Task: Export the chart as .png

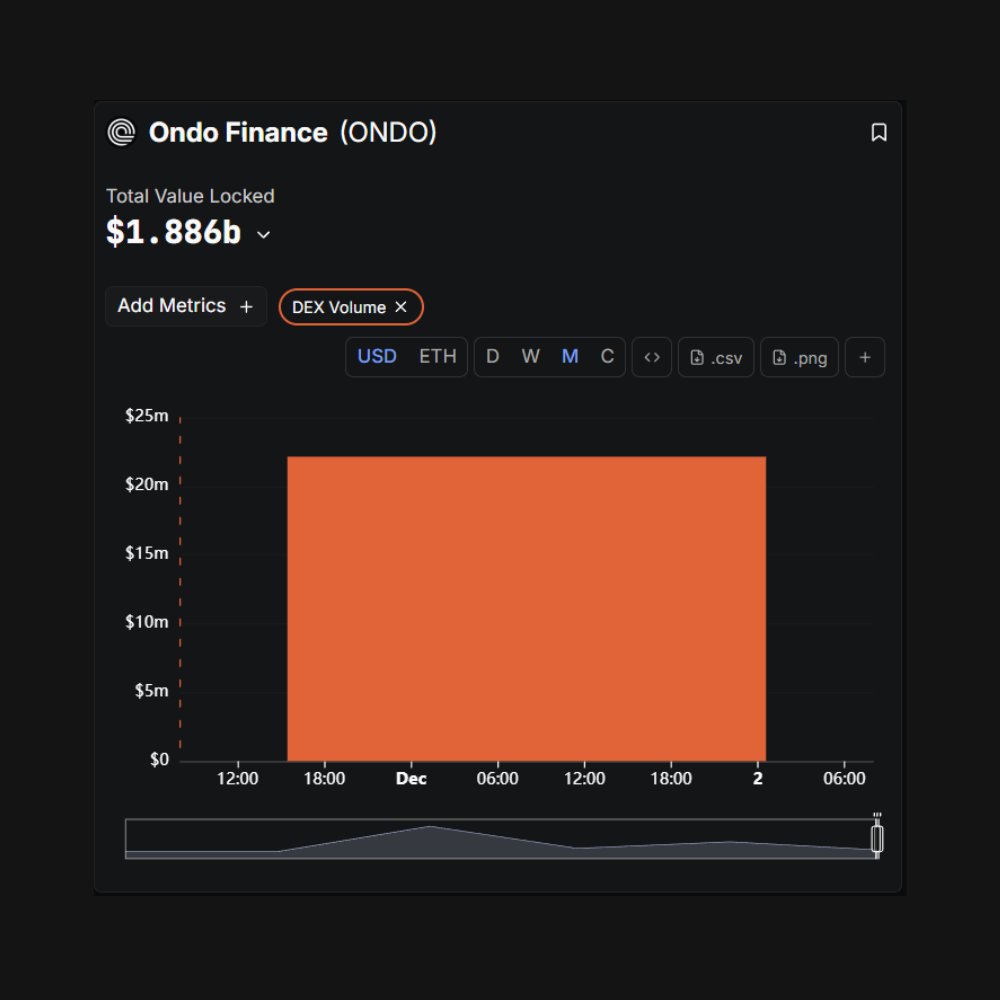Action: (x=799, y=357)
